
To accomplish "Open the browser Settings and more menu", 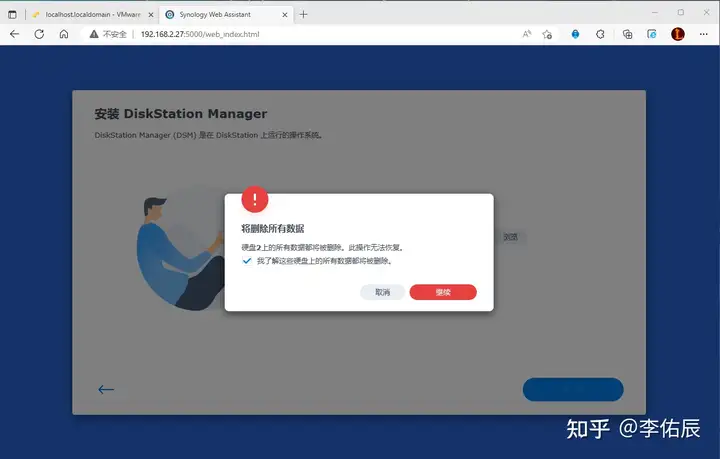I will click(x=703, y=34).
